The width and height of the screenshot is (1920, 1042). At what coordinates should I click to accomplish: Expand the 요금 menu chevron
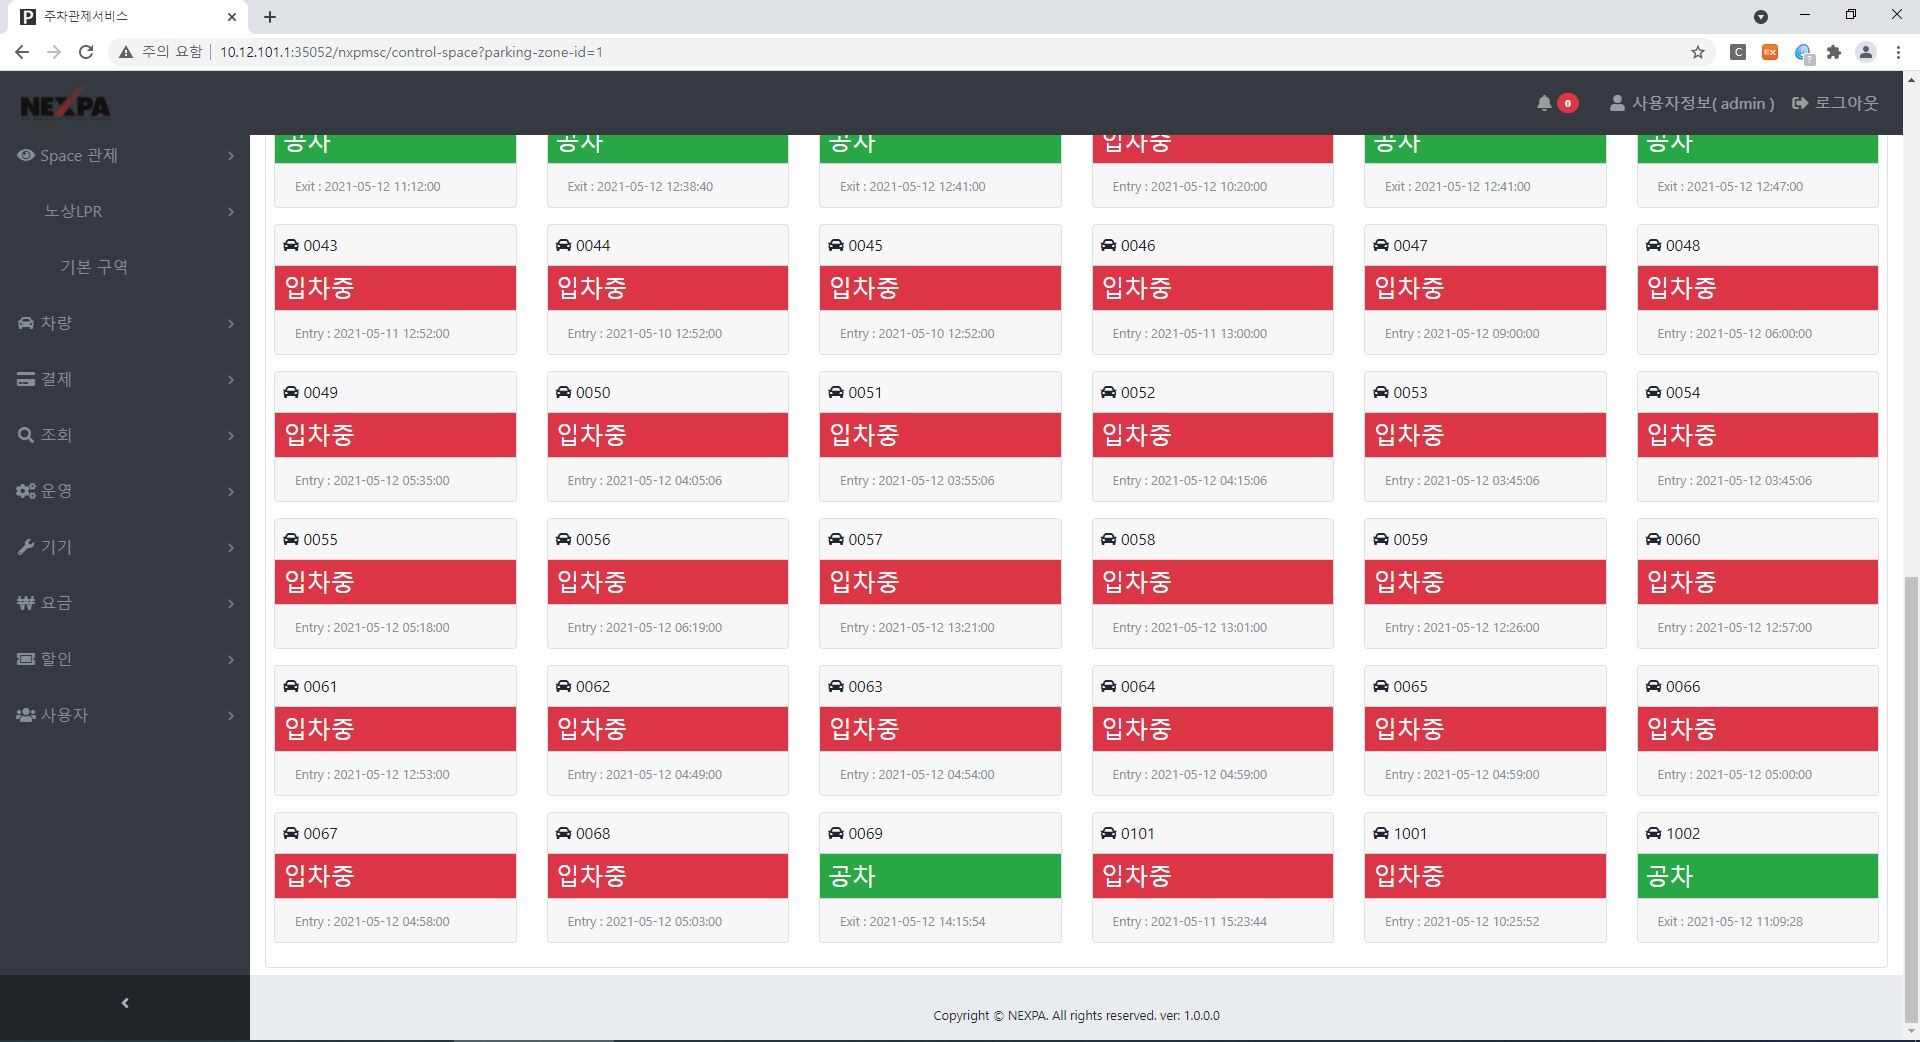pyautogui.click(x=231, y=603)
